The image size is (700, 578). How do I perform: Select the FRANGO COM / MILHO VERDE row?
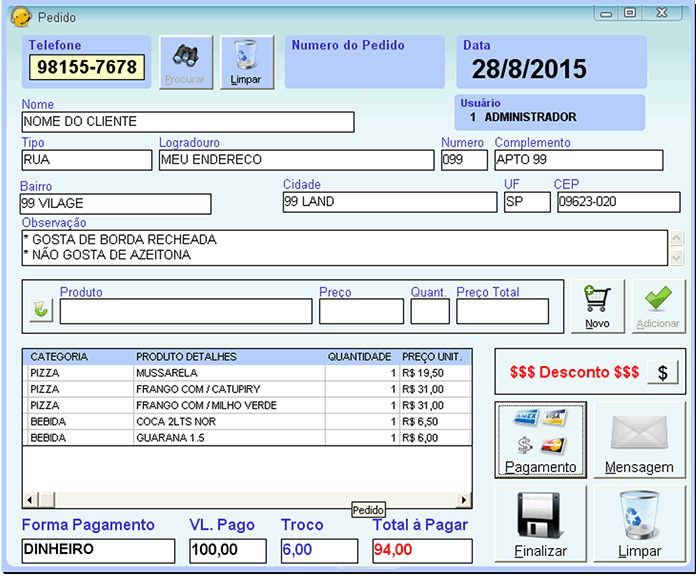pos(247,405)
